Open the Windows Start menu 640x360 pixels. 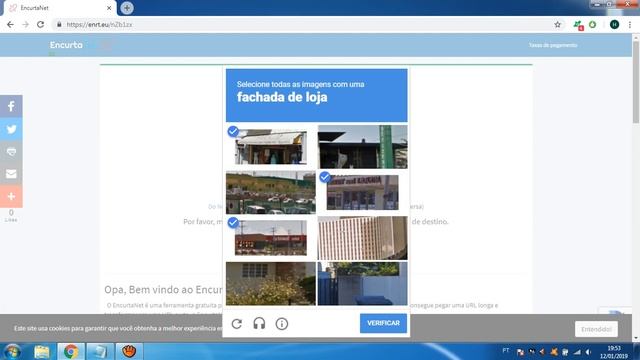[x=12, y=351]
